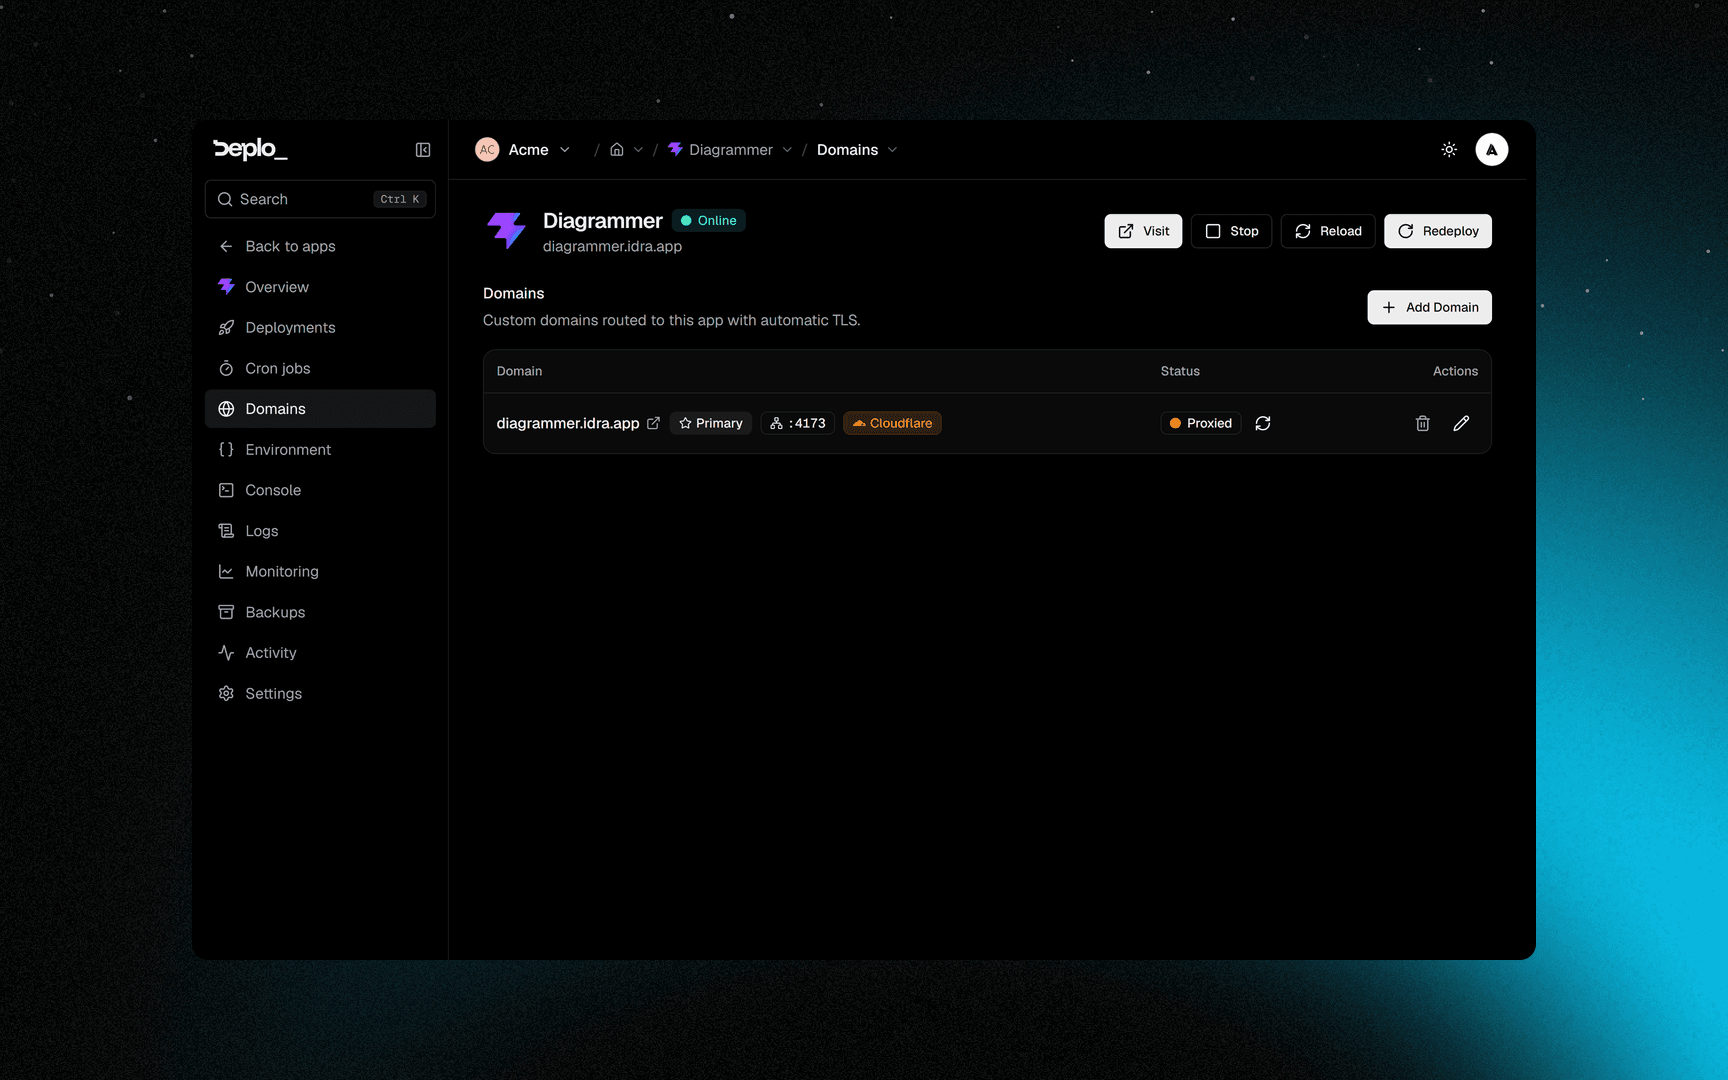
Task: Click the Domain column header
Action: pos(519,371)
